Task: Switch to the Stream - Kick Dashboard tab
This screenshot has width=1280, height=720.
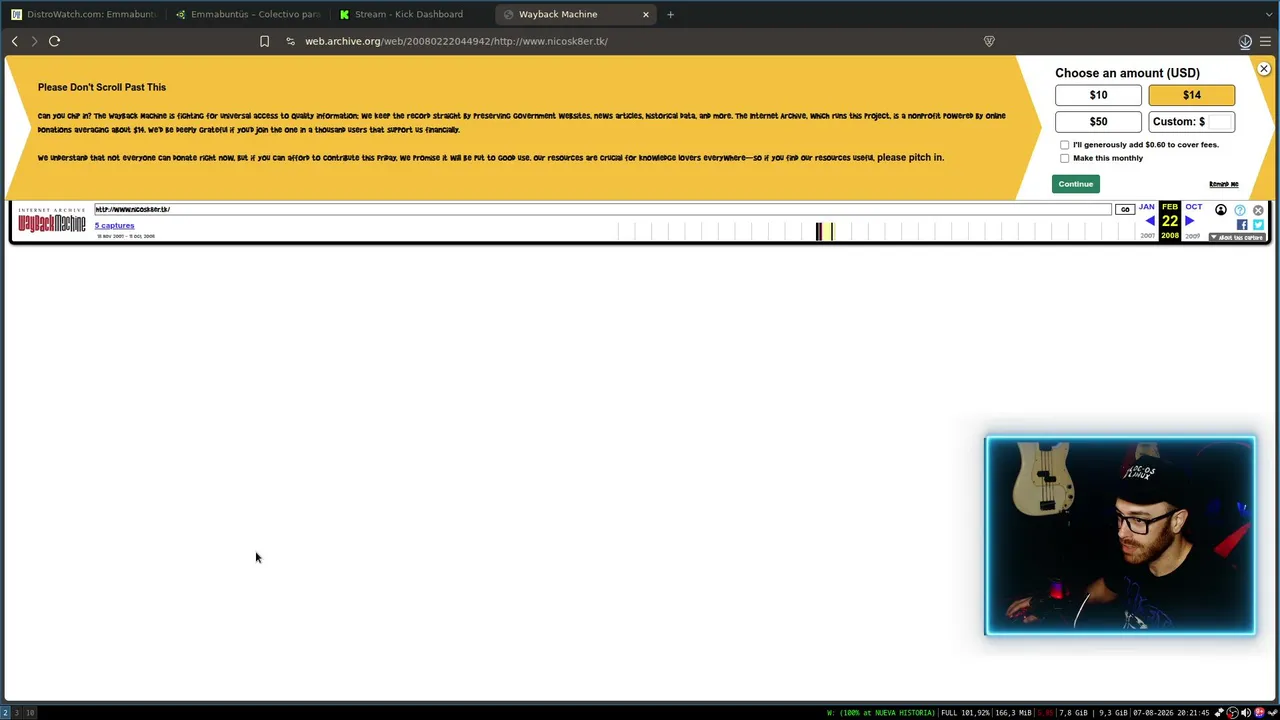Action: click(x=411, y=14)
